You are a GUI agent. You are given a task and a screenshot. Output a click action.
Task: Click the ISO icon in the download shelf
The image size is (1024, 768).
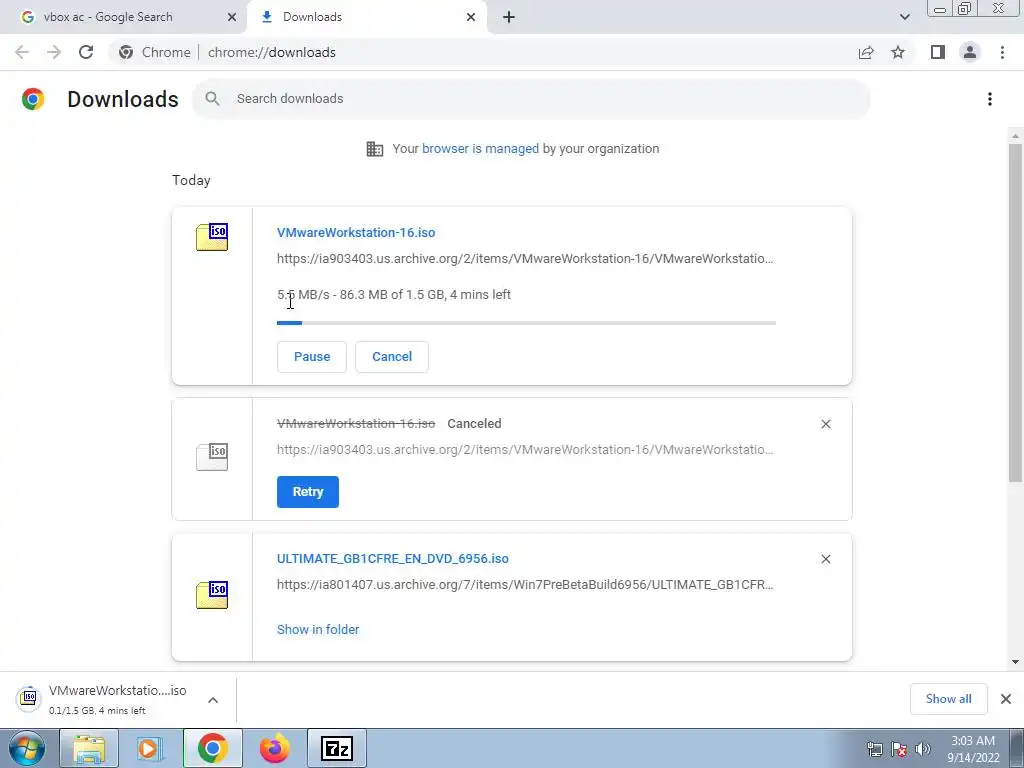[x=29, y=699]
